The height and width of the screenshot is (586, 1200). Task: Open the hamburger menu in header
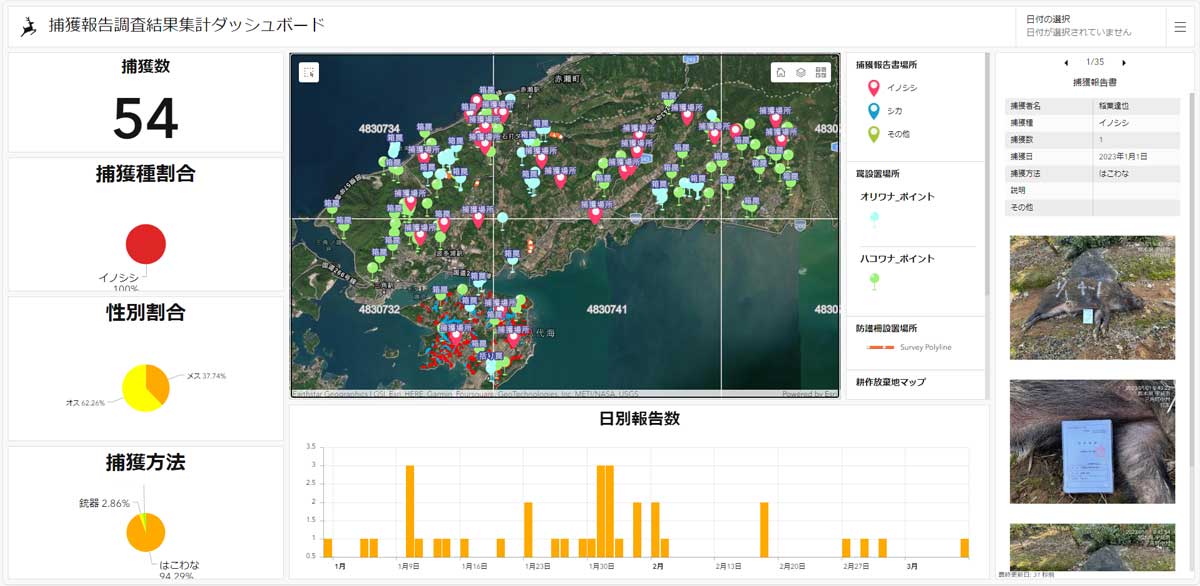1180,27
